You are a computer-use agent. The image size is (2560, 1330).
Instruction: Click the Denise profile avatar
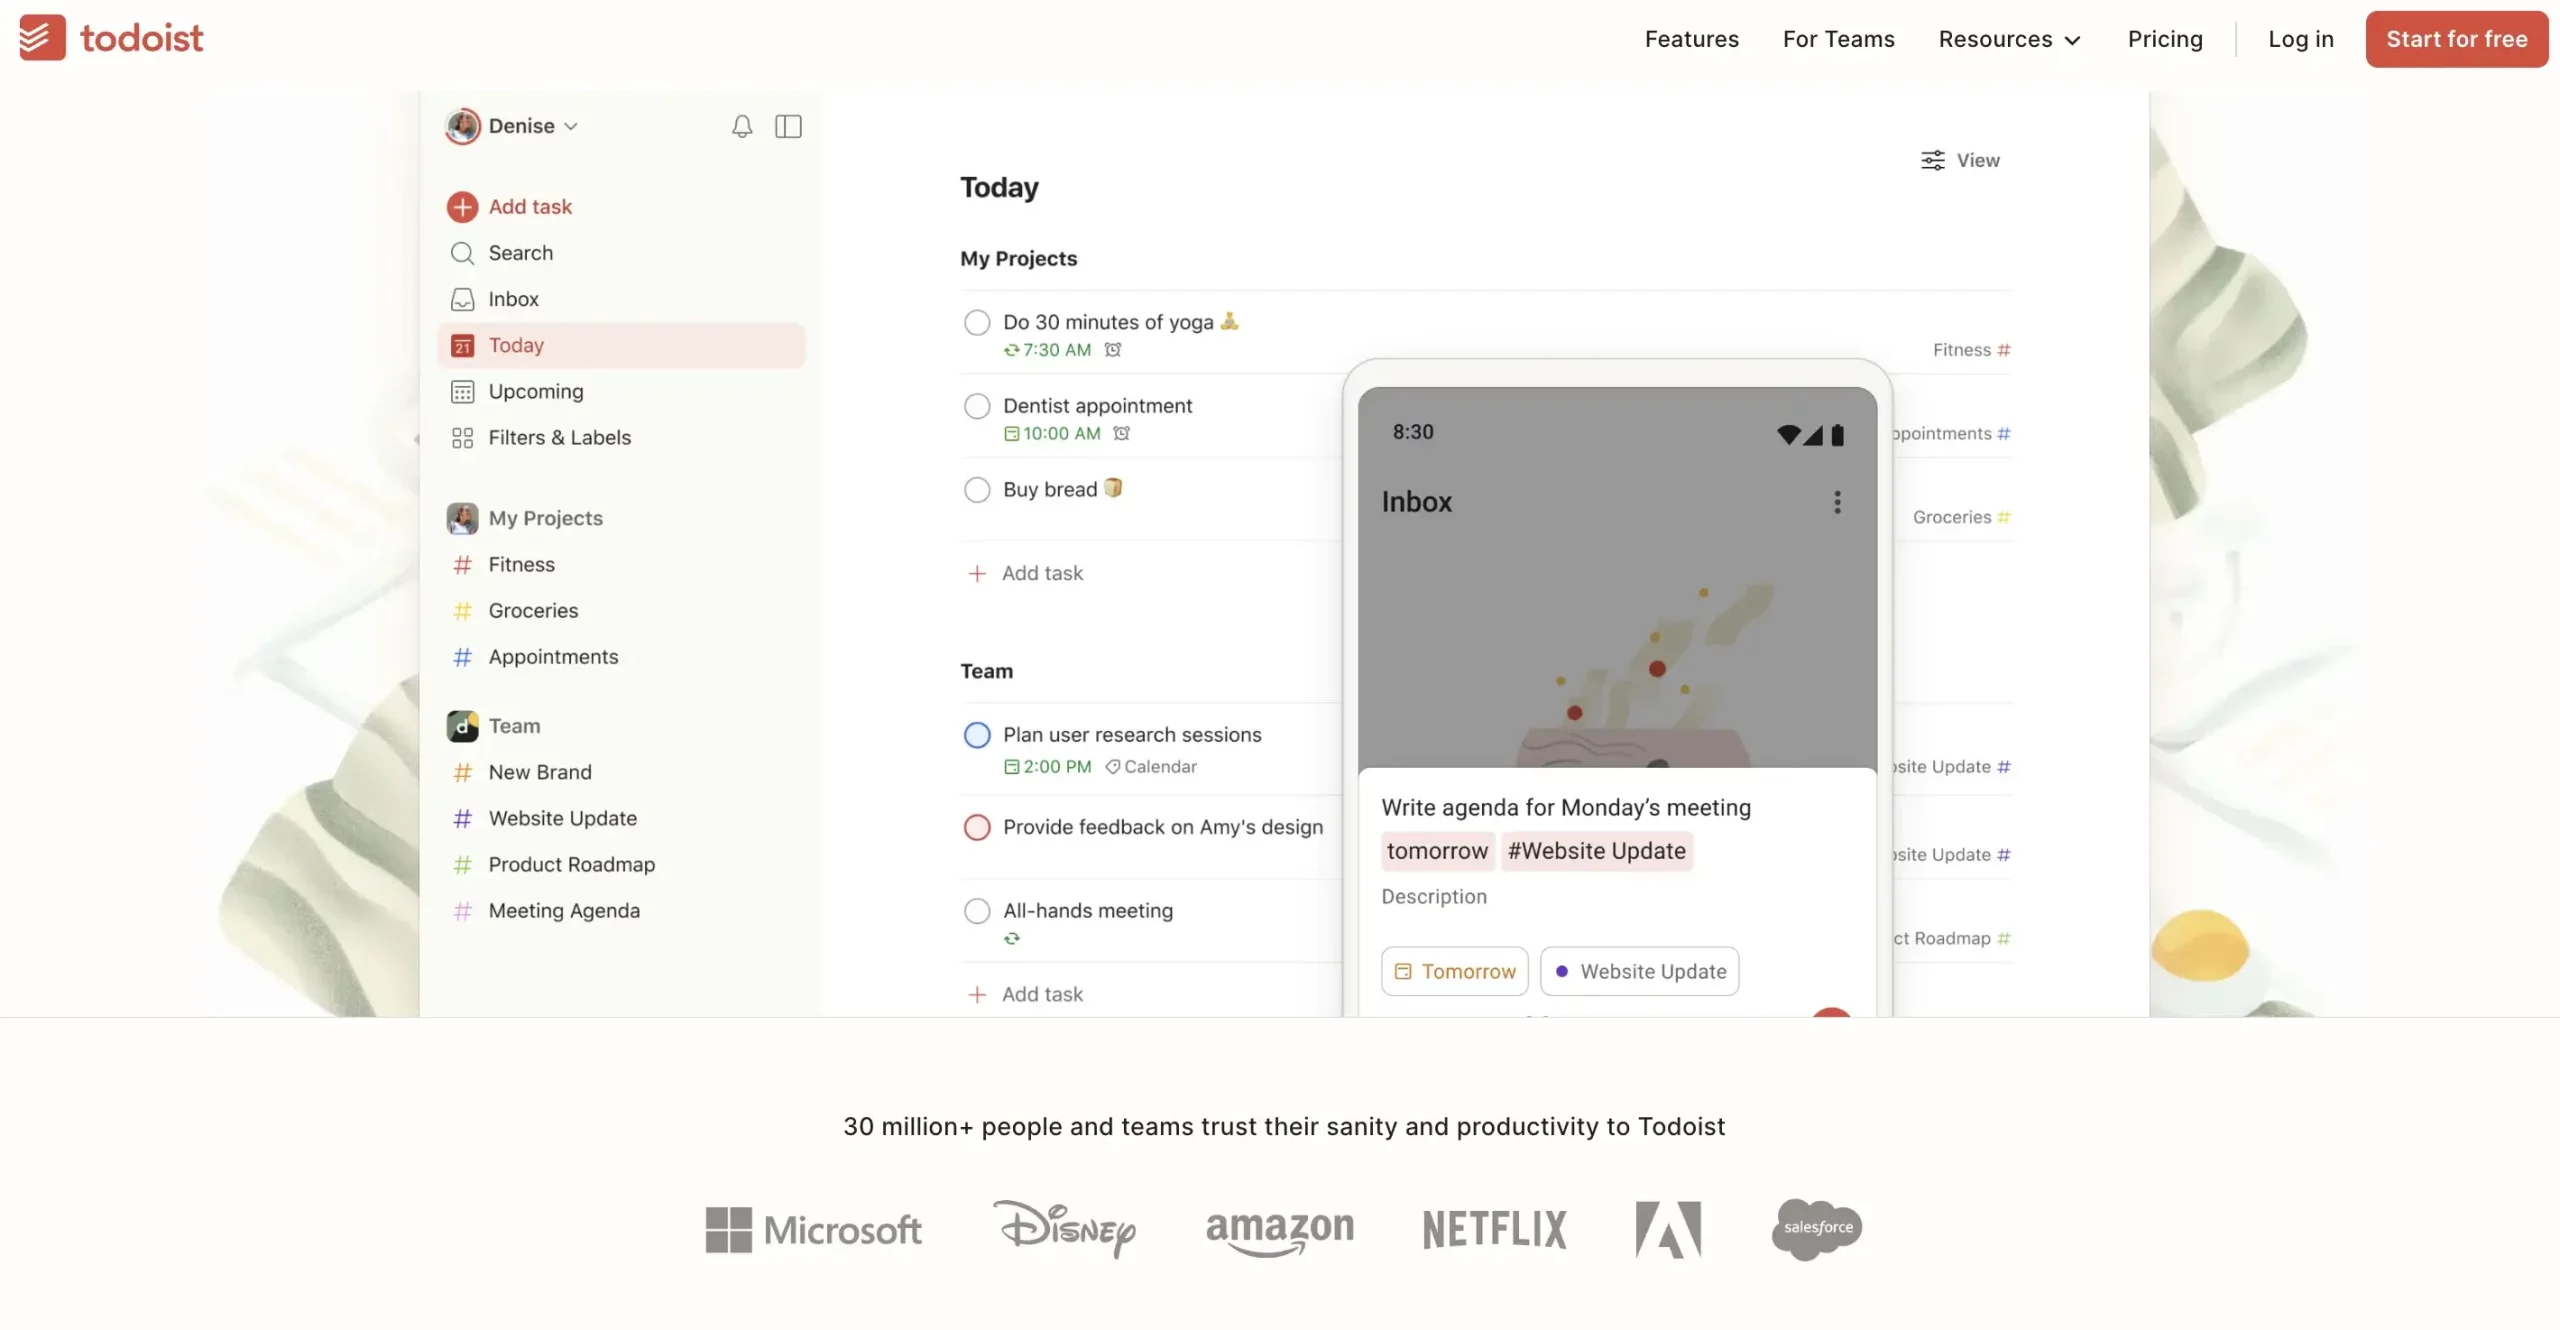click(x=463, y=126)
